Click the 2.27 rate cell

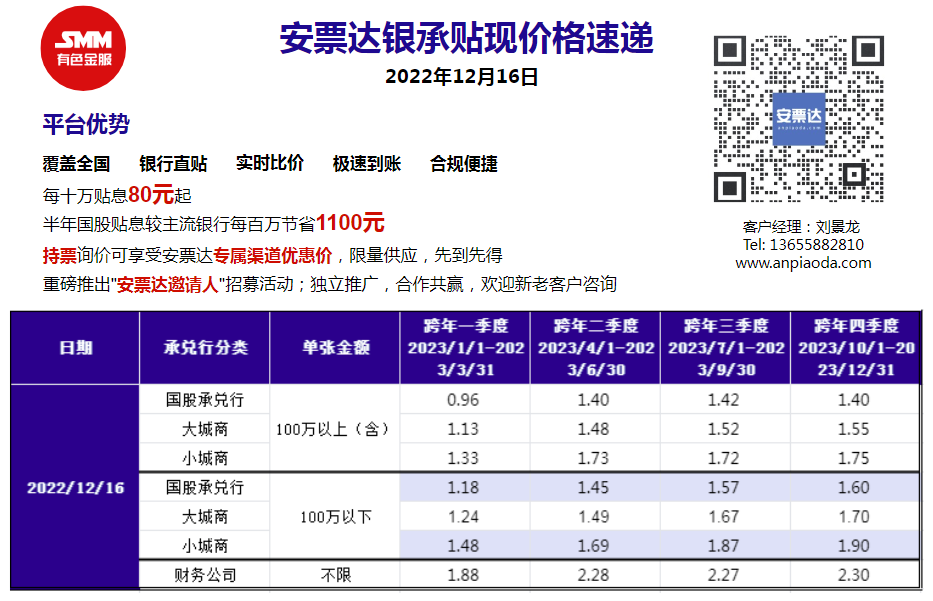point(725,575)
